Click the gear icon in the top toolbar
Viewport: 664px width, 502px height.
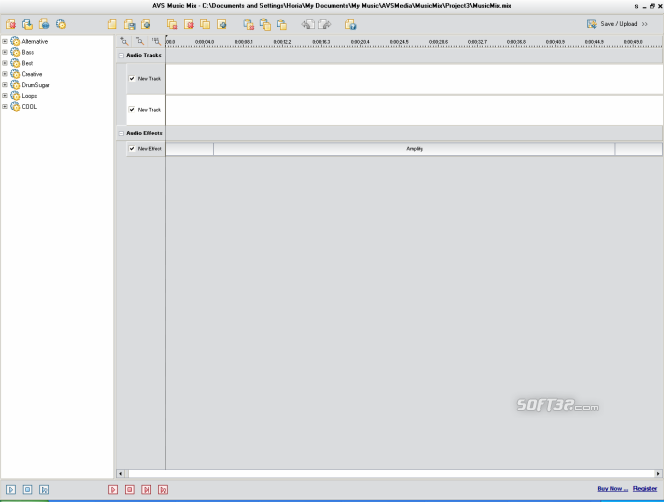pos(61,24)
